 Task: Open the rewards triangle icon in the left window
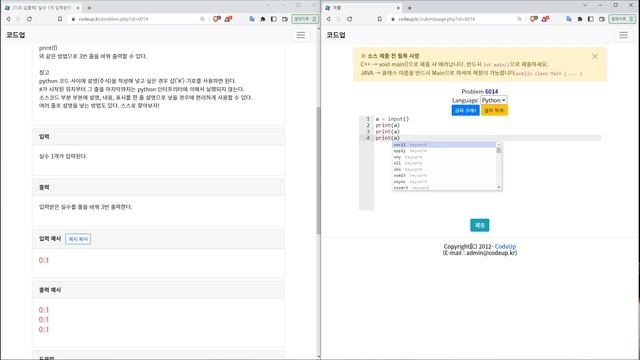pyautogui.click(x=228, y=19)
